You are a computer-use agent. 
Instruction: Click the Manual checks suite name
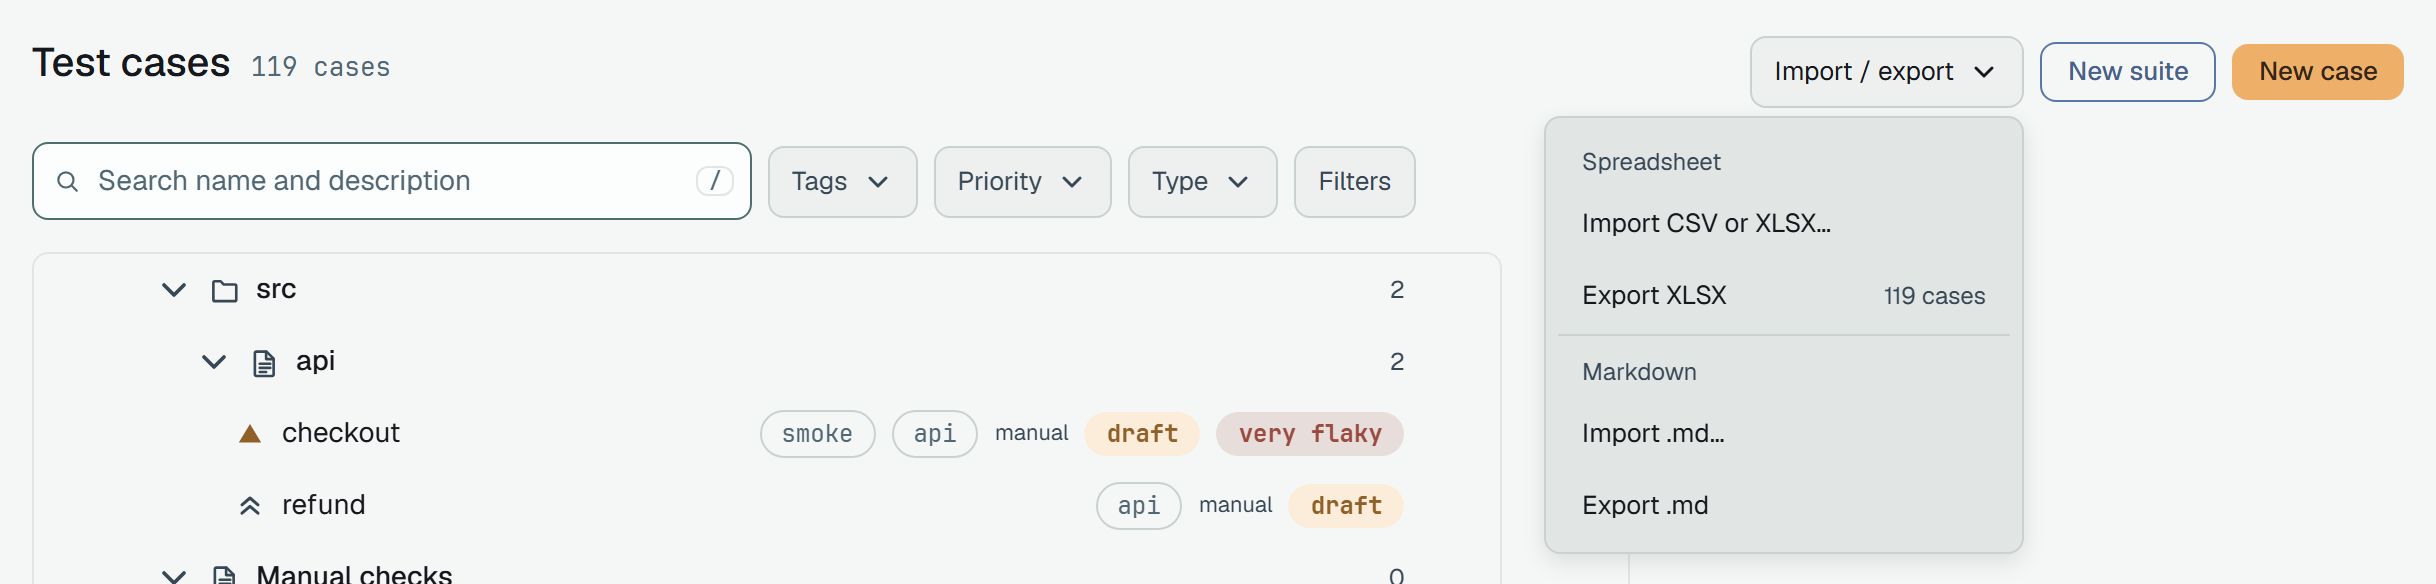(354, 574)
